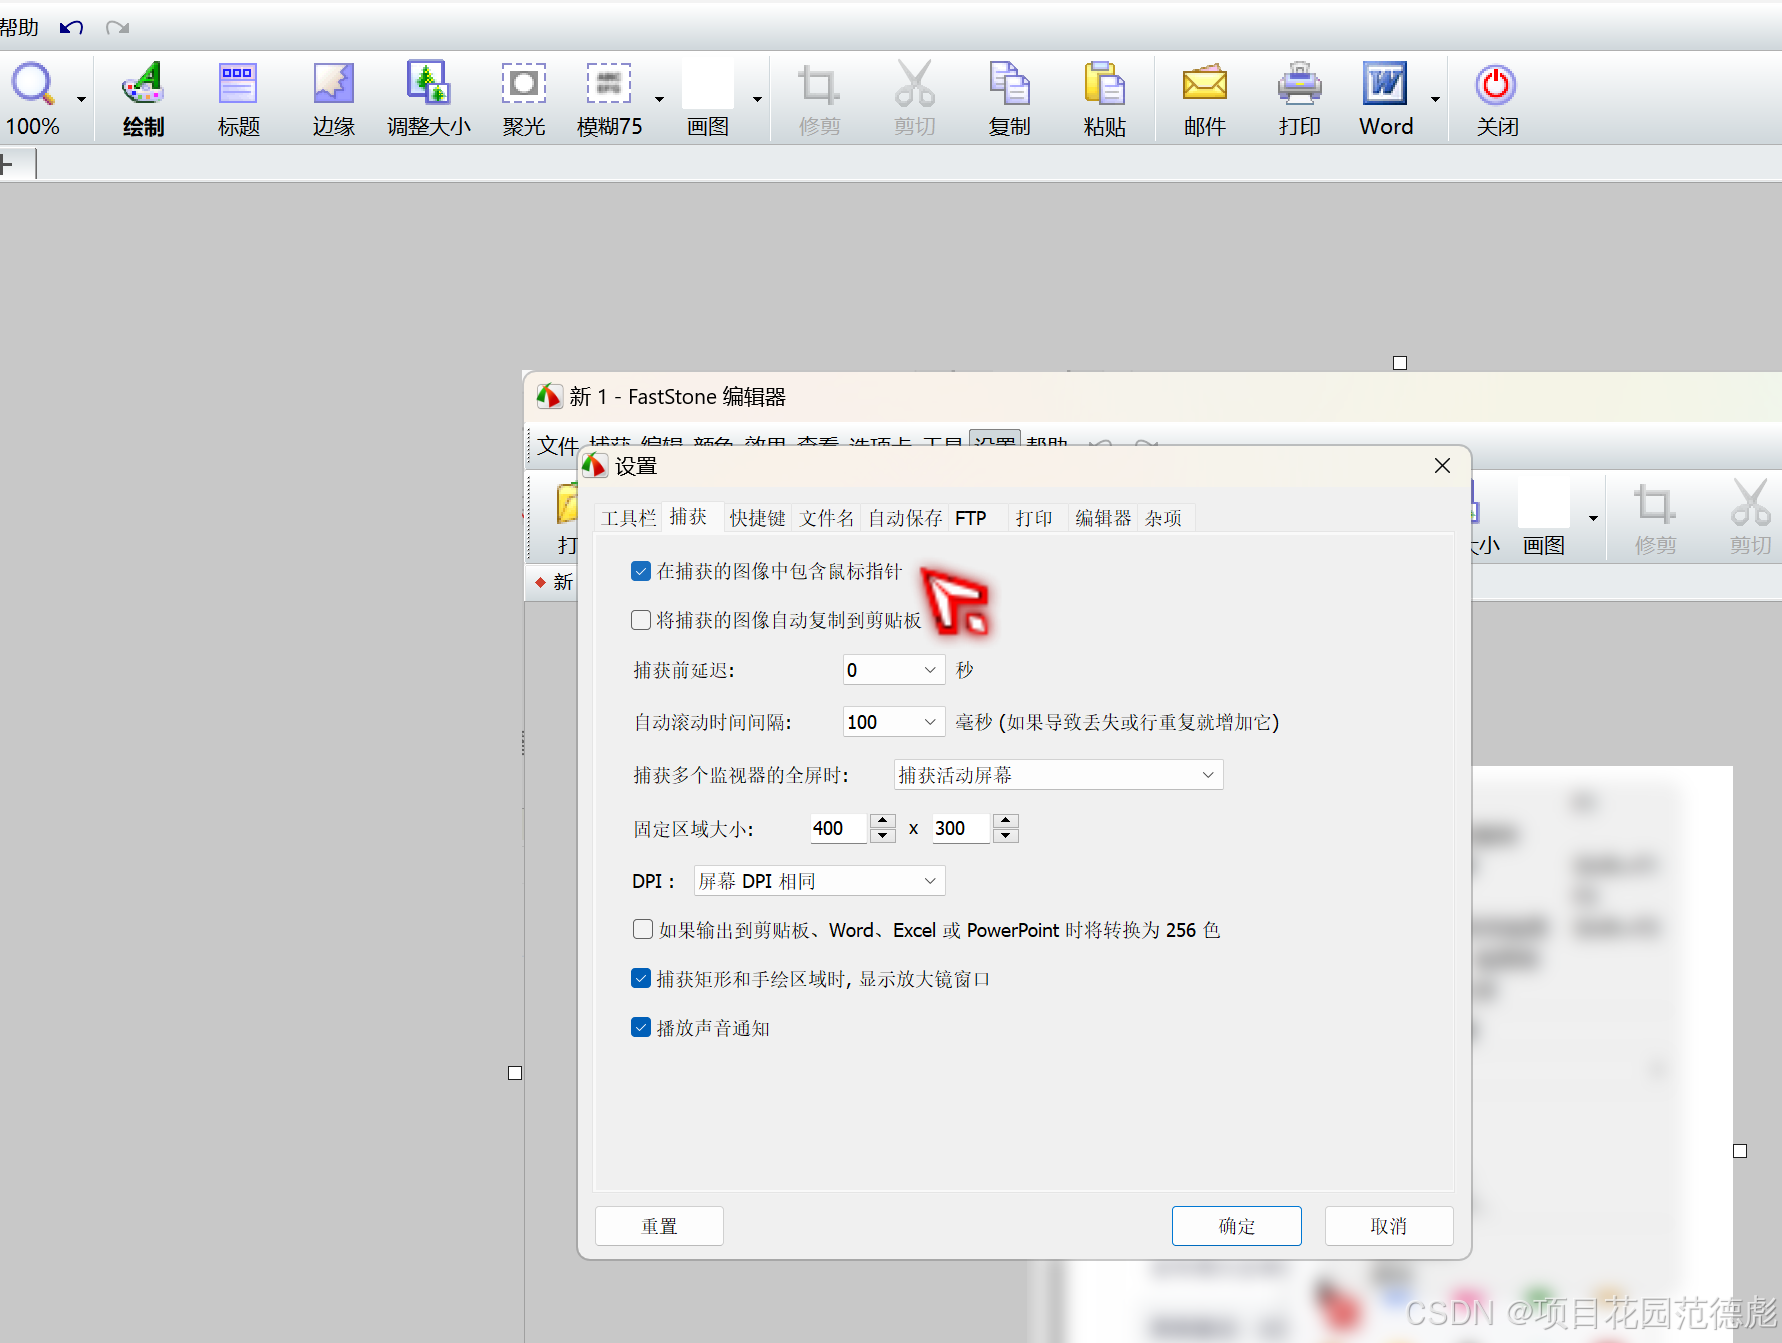Screen dimensions: 1782x1343
Task: Click the redo arrow icon
Action: [118, 28]
